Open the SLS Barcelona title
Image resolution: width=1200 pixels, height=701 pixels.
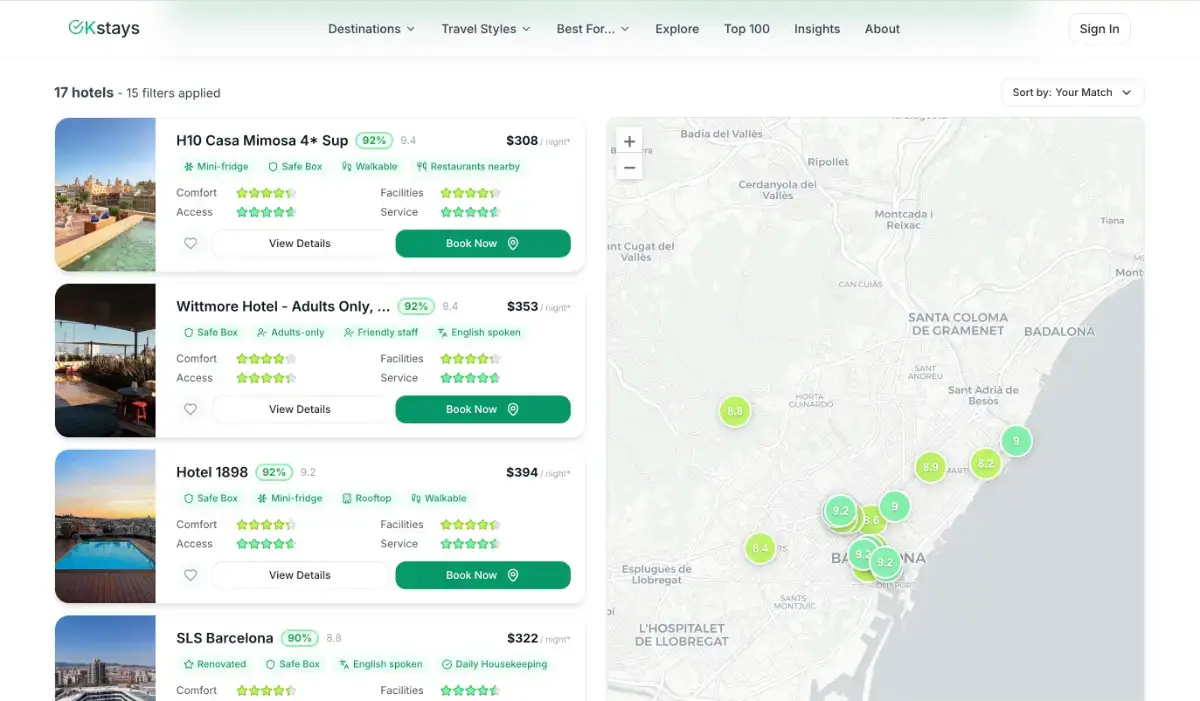click(x=225, y=639)
